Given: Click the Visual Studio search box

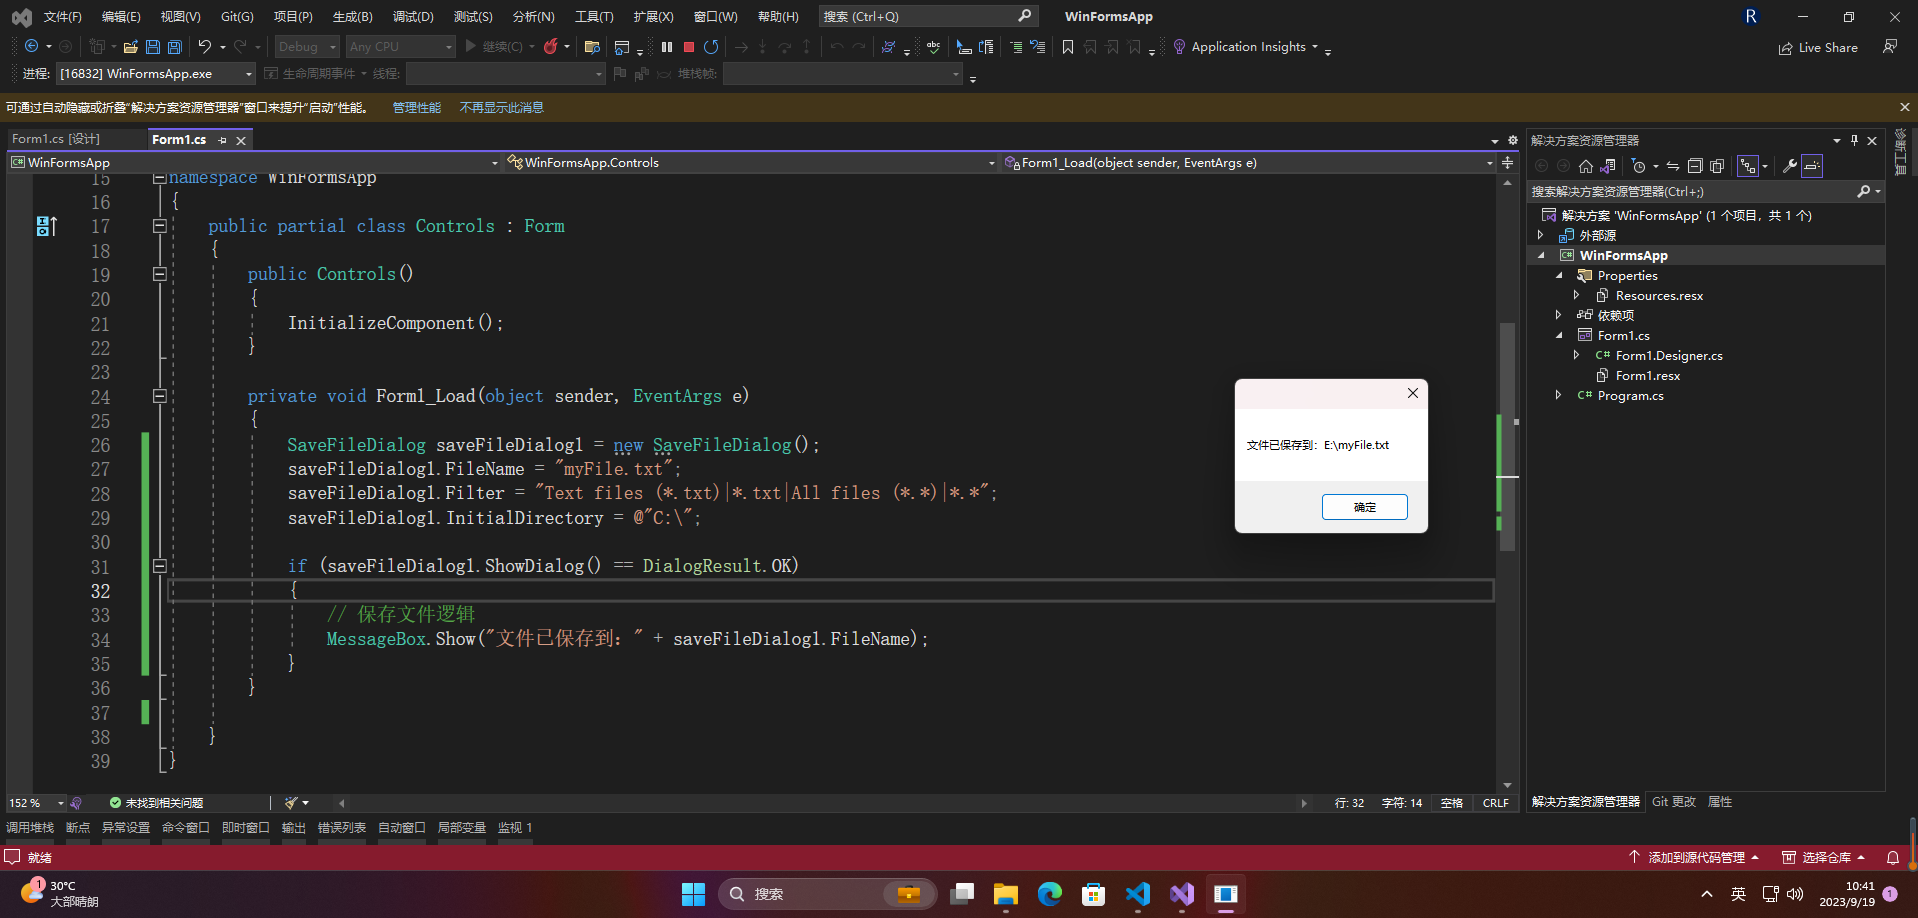Looking at the screenshot, I should [928, 17].
